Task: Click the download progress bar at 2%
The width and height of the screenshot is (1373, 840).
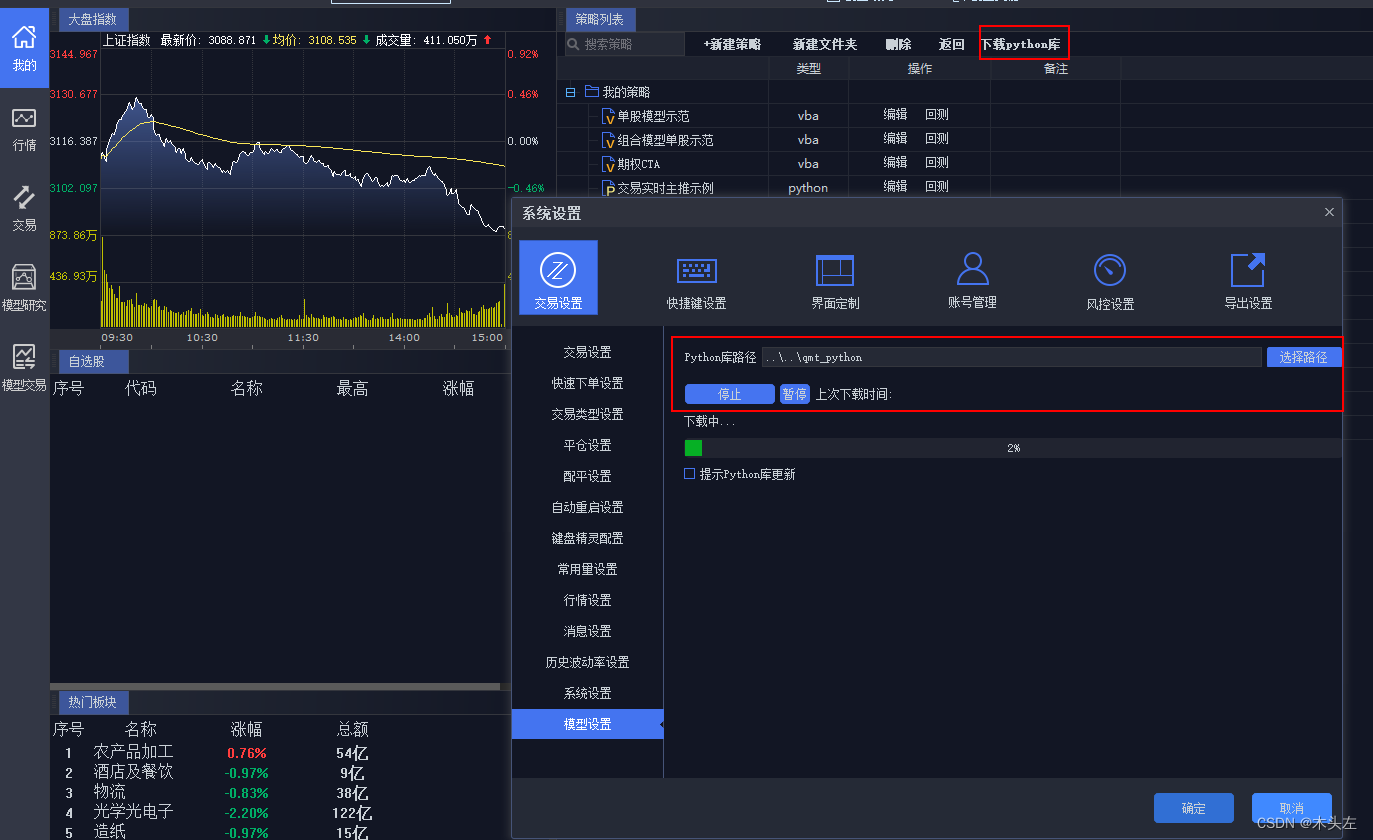Action: [x=1013, y=447]
